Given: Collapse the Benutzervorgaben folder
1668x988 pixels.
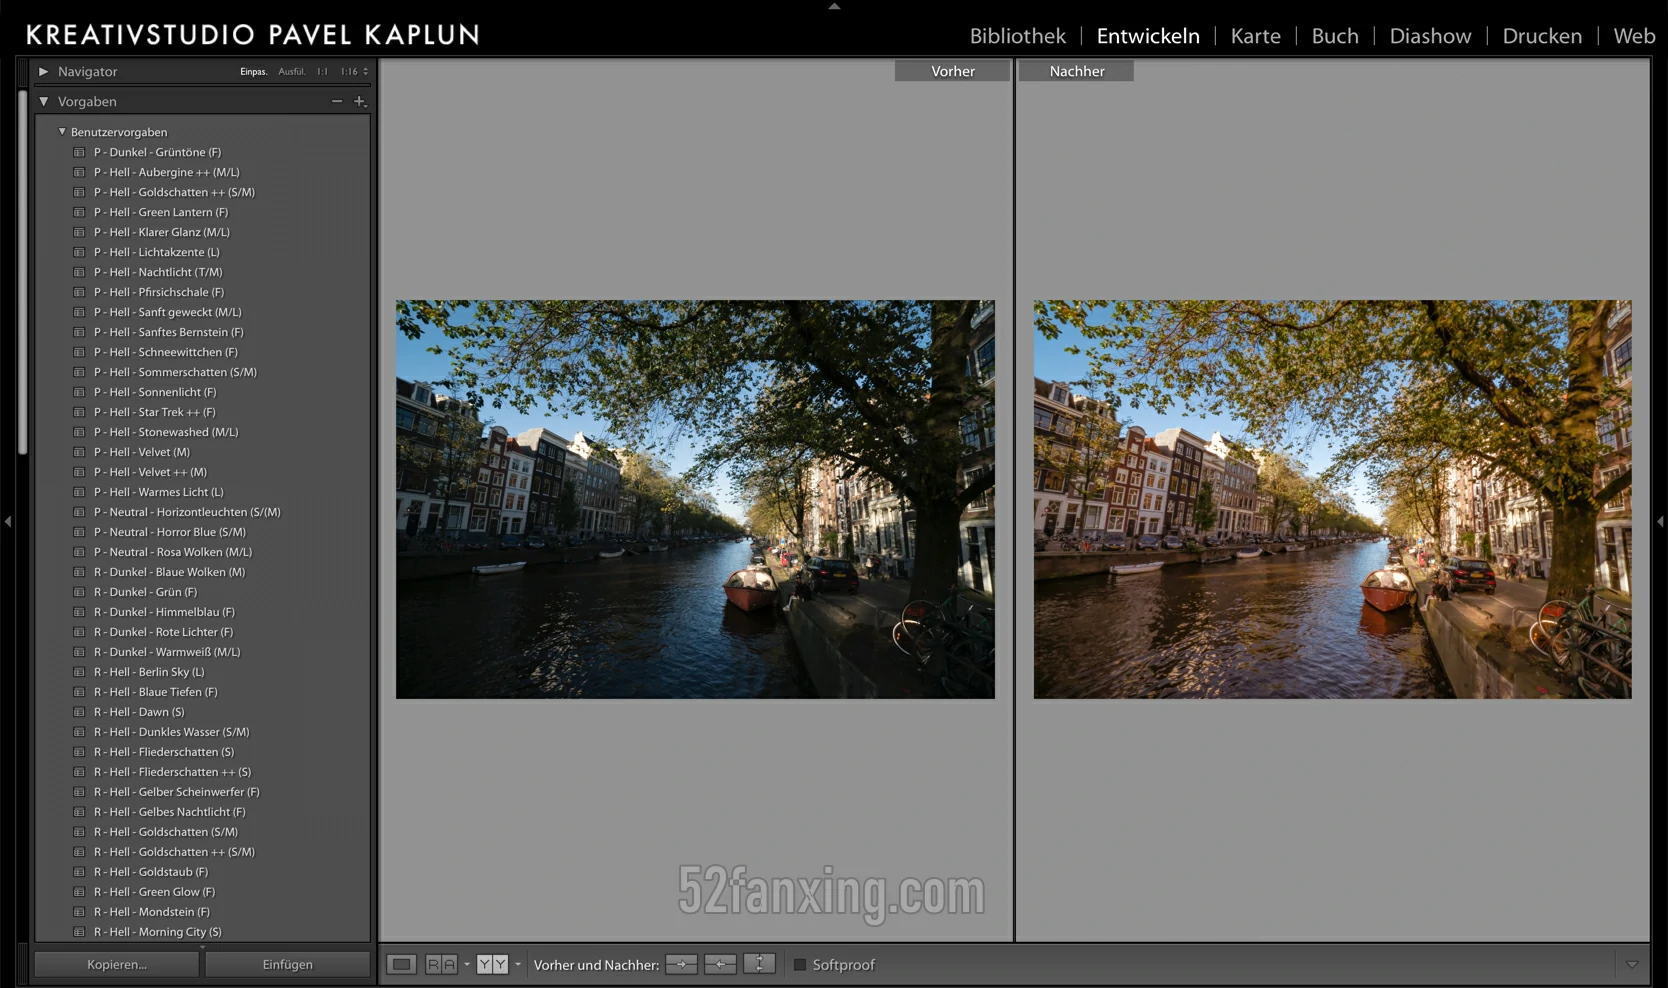Looking at the screenshot, I should [62, 131].
